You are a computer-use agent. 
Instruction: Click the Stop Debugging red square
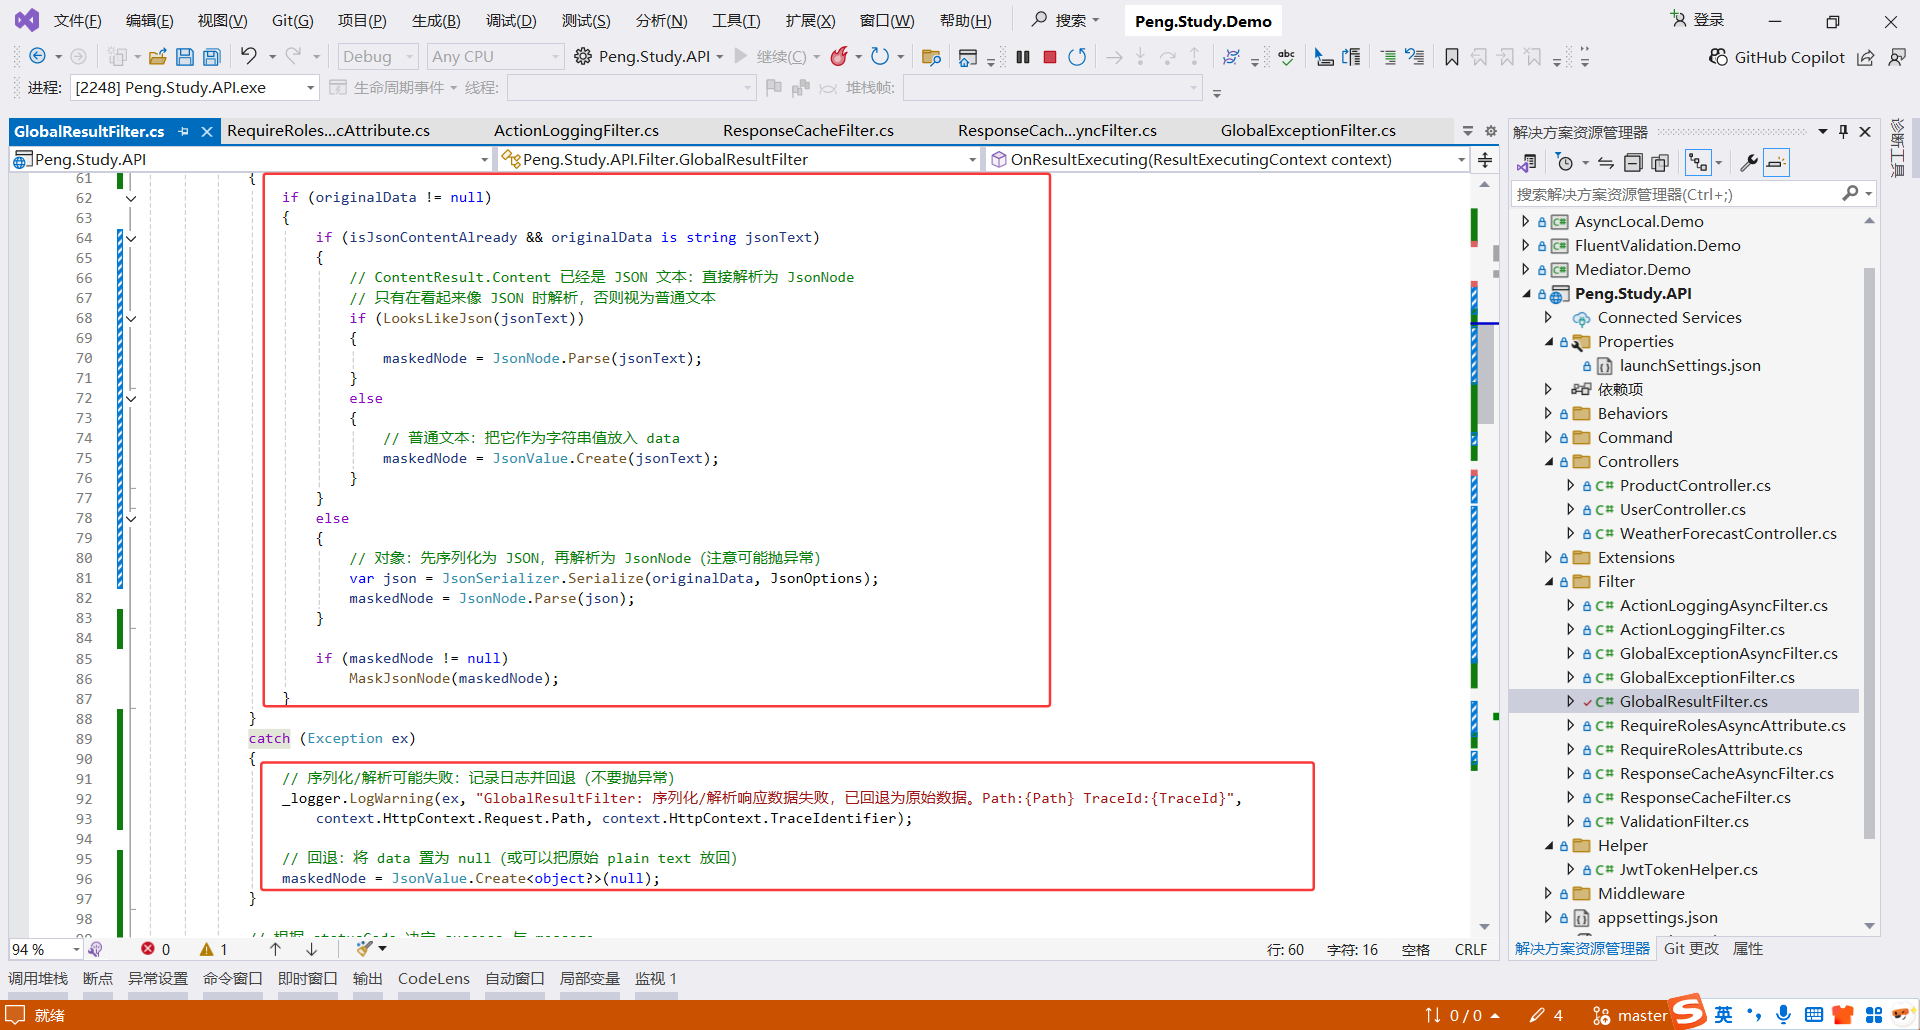pyautogui.click(x=1050, y=57)
